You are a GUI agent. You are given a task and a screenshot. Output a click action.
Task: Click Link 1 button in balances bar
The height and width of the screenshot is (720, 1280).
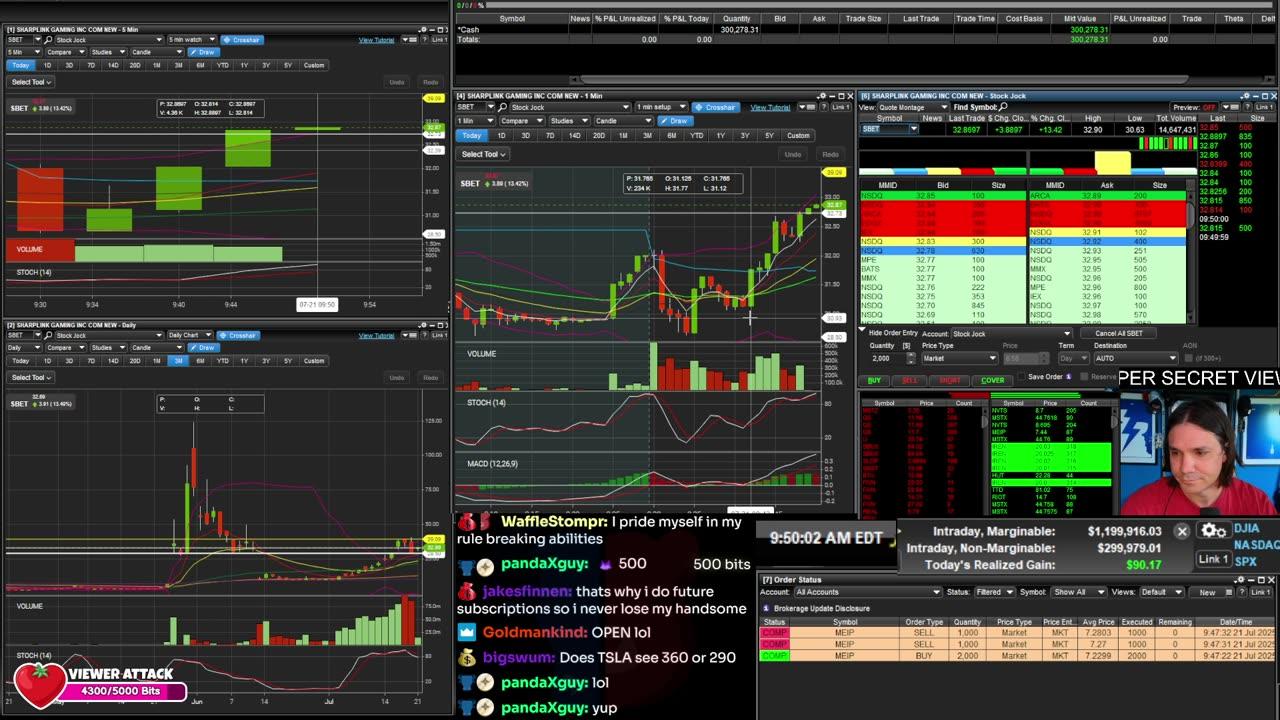pos(1213,559)
